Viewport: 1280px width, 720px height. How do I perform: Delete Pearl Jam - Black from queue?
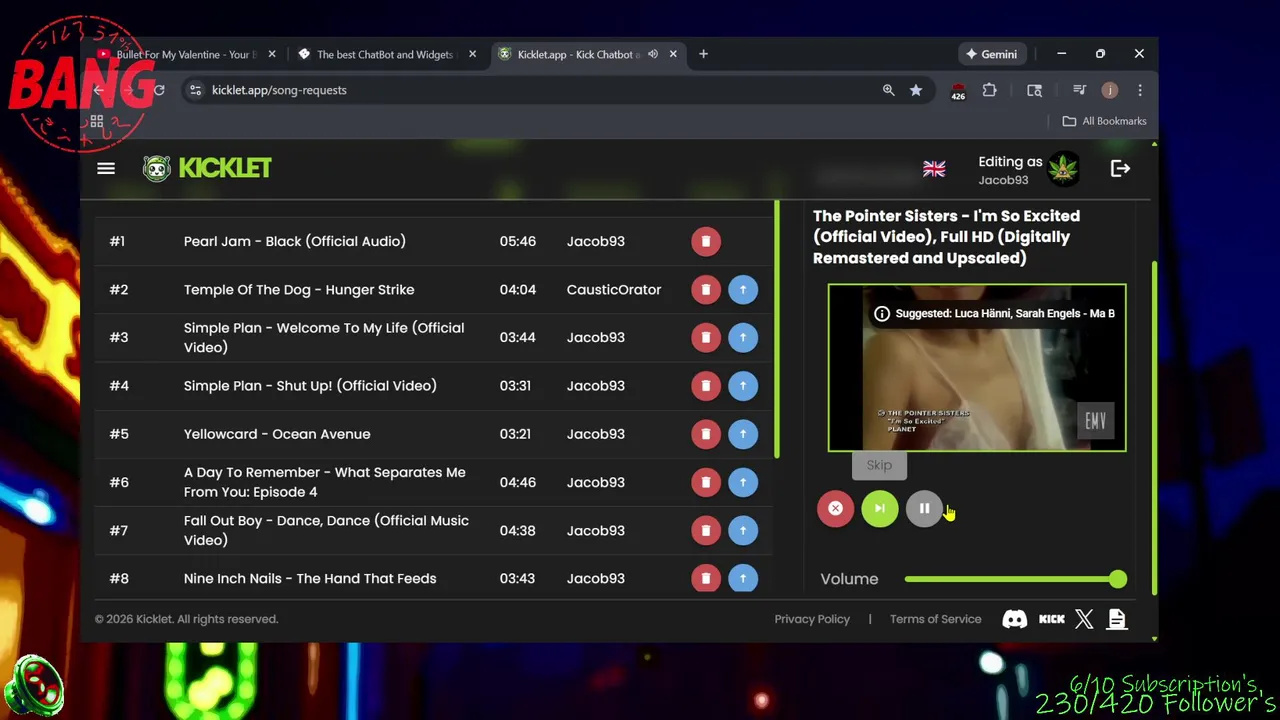pyautogui.click(x=706, y=241)
